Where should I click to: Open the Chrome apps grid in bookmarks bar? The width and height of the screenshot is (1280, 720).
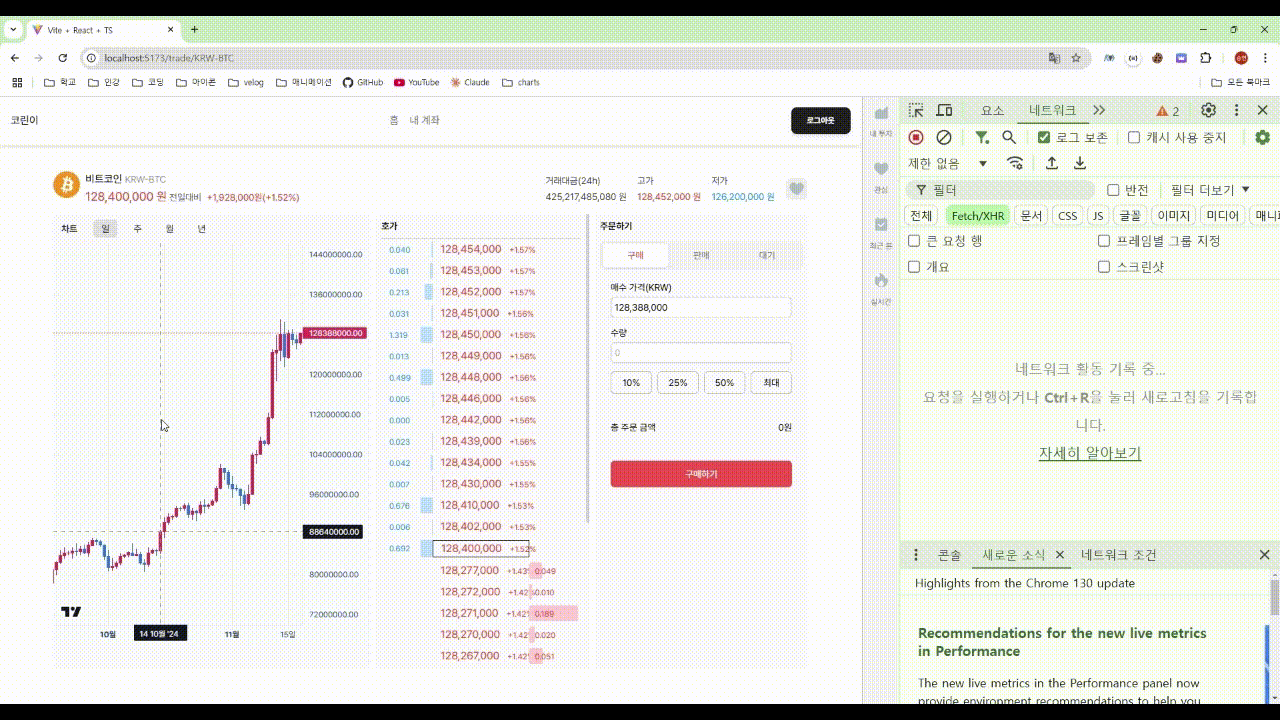click(x=15, y=82)
